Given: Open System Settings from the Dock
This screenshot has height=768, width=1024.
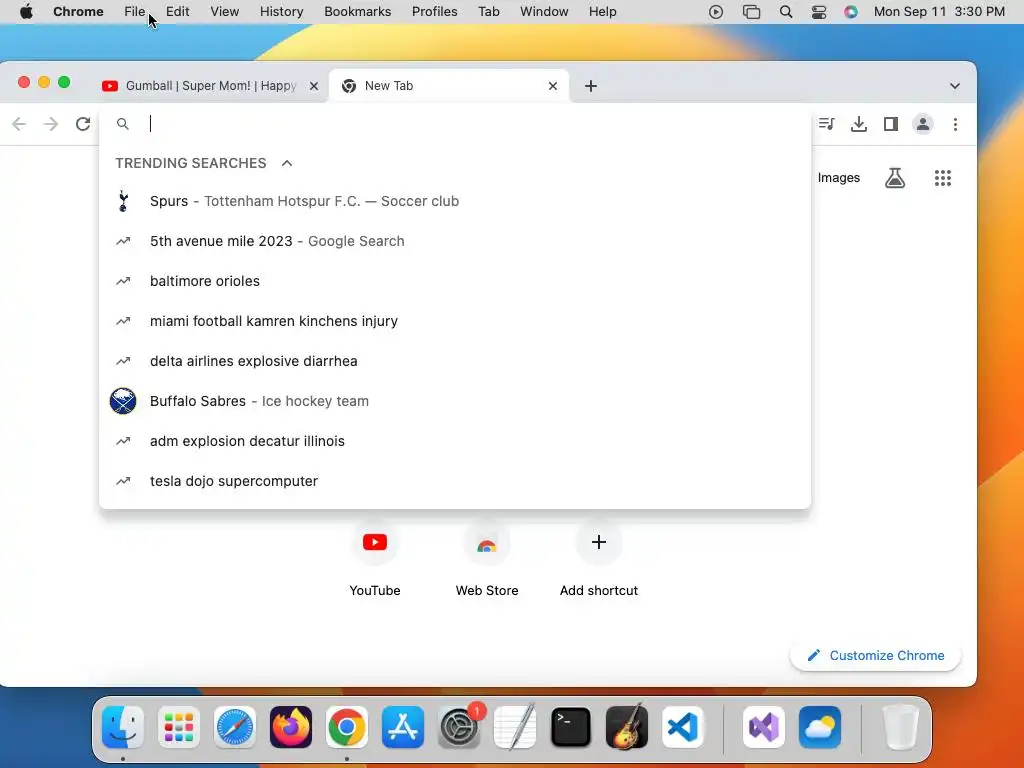Looking at the screenshot, I should click(459, 727).
